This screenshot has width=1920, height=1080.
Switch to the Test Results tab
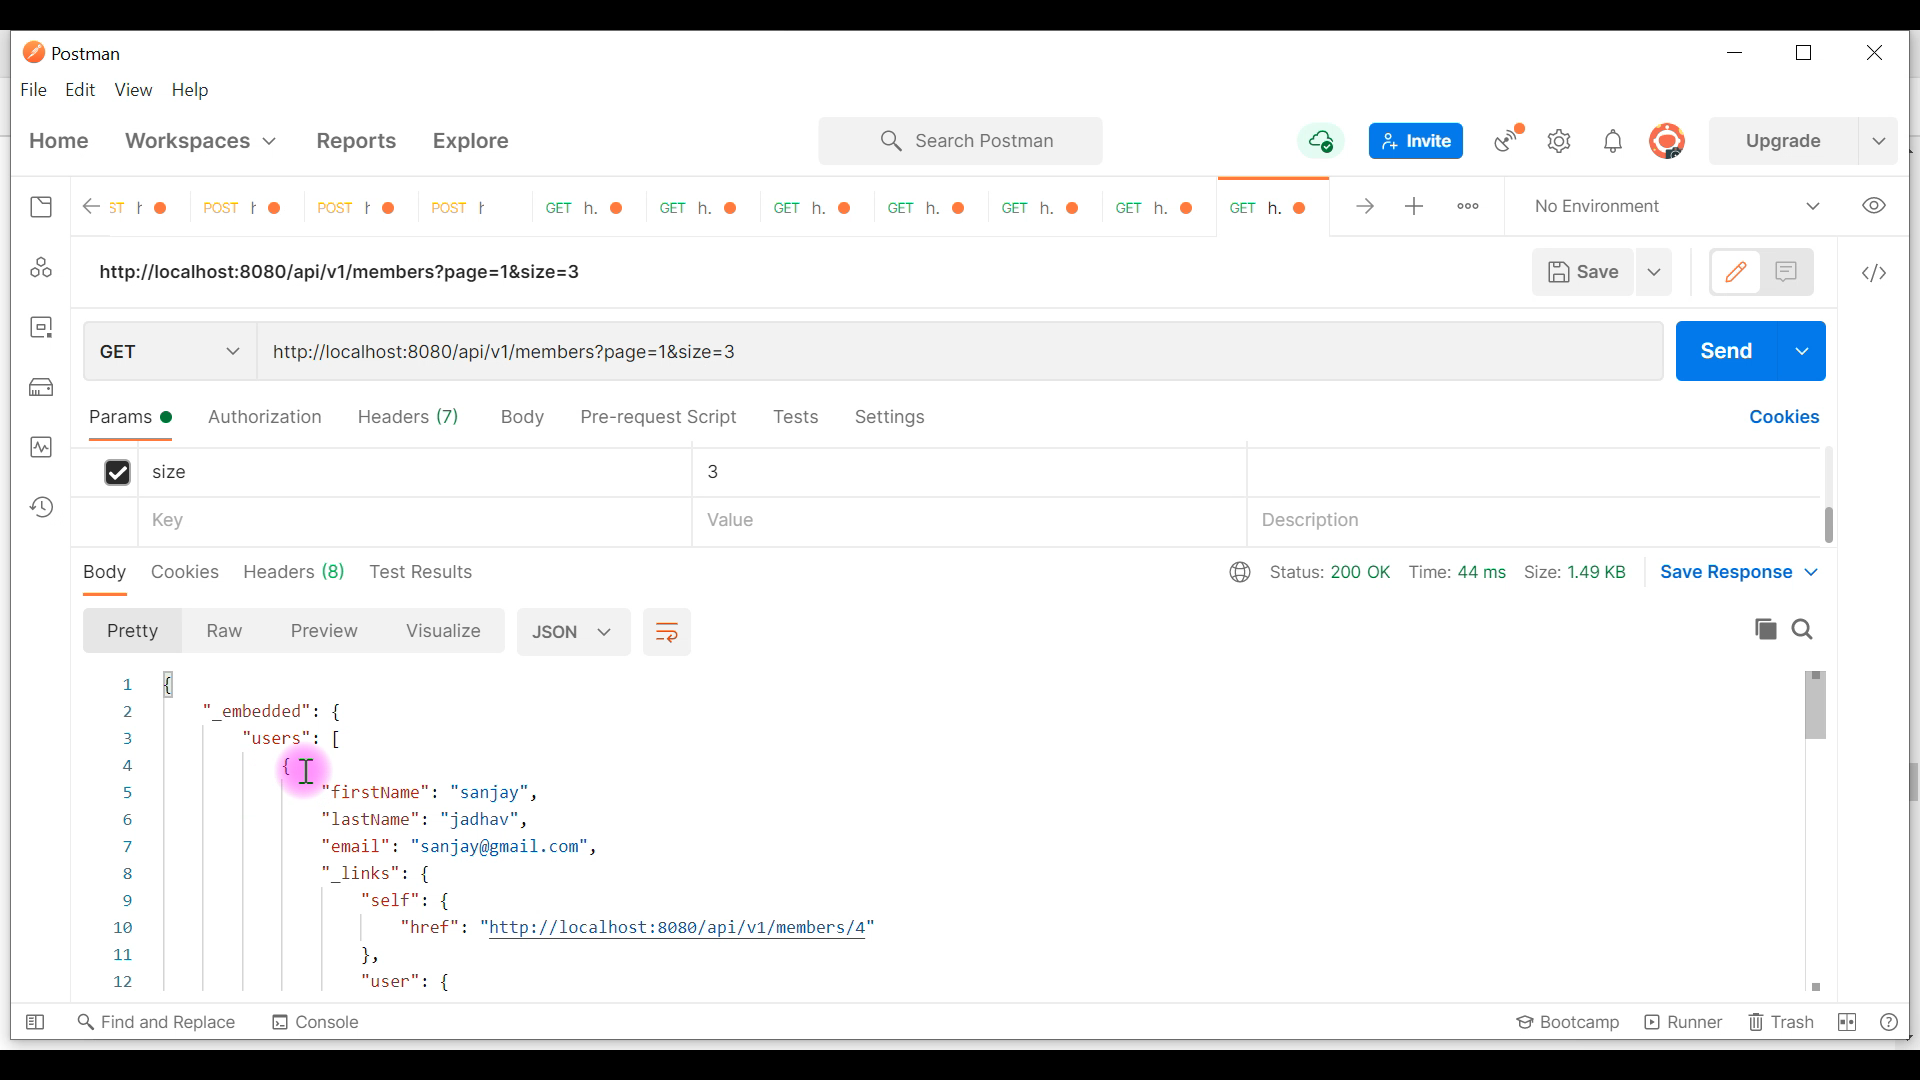420,572
